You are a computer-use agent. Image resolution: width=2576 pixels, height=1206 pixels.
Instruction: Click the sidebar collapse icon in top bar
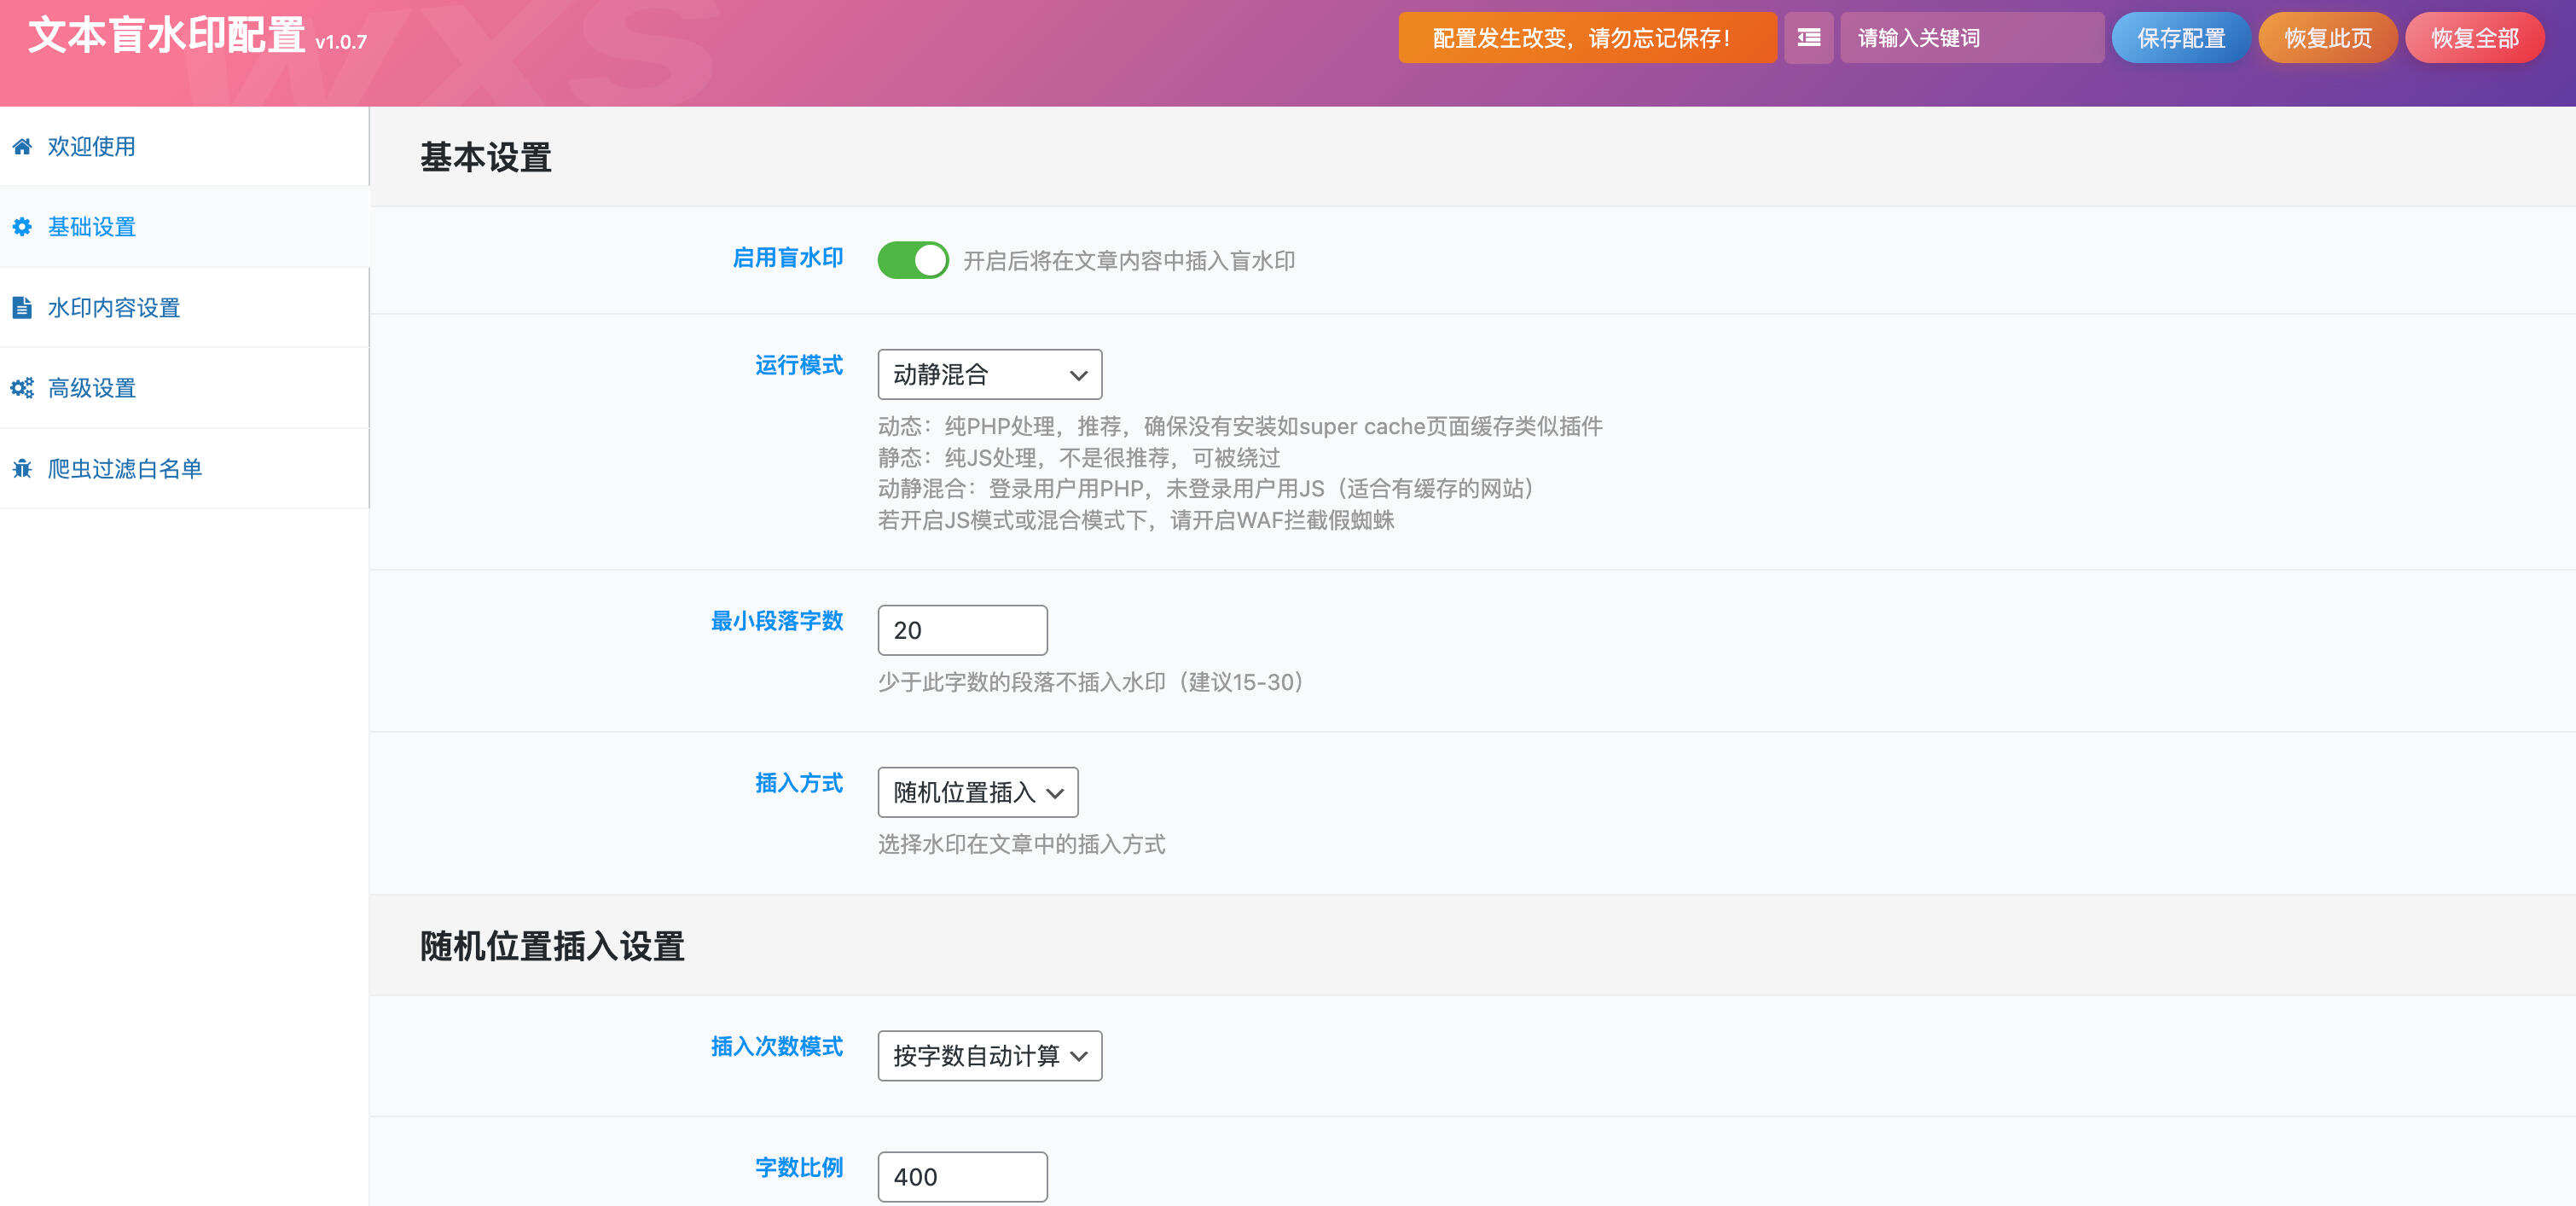point(1808,37)
